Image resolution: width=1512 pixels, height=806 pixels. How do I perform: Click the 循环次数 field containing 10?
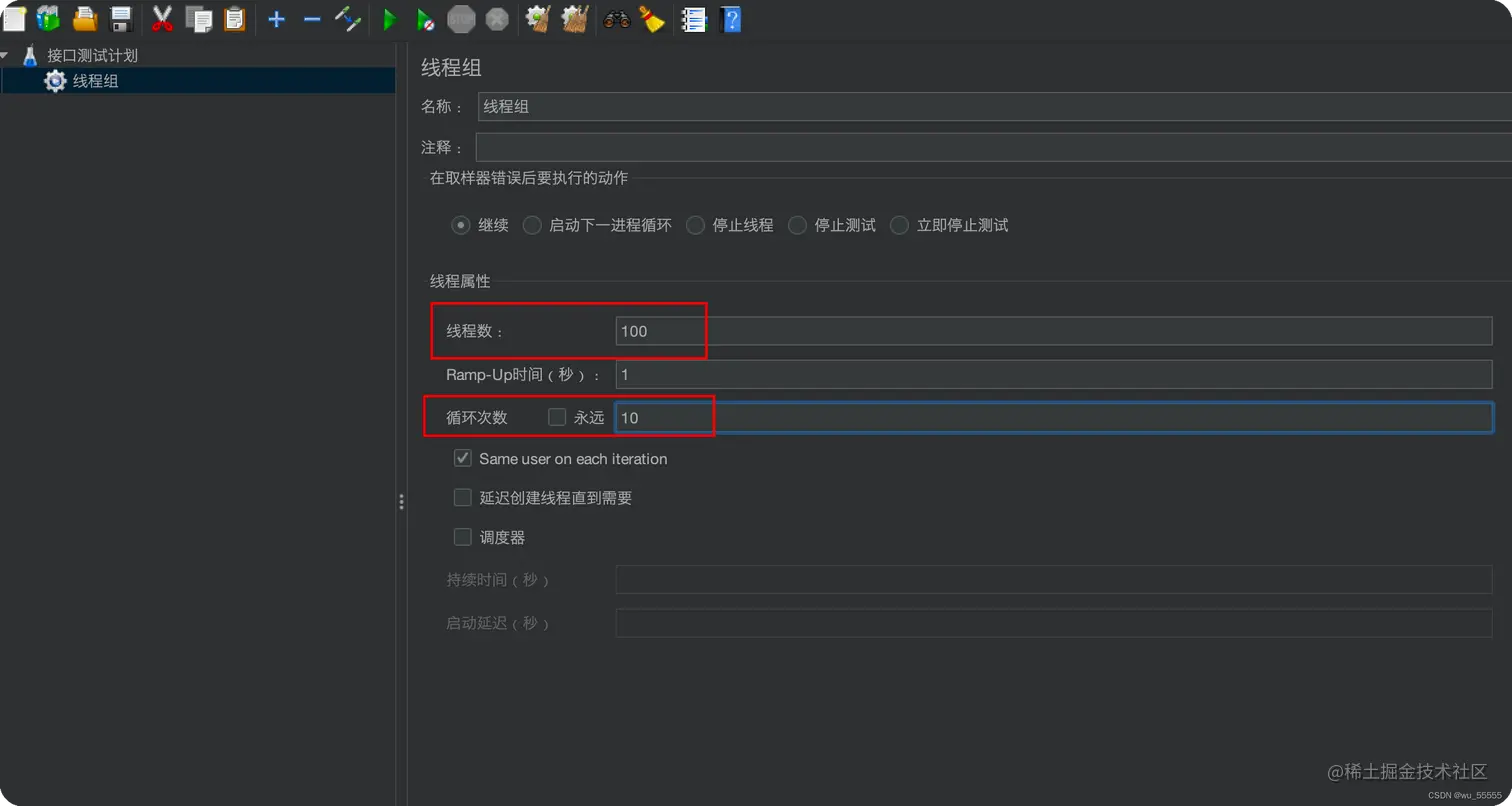click(1054, 417)
